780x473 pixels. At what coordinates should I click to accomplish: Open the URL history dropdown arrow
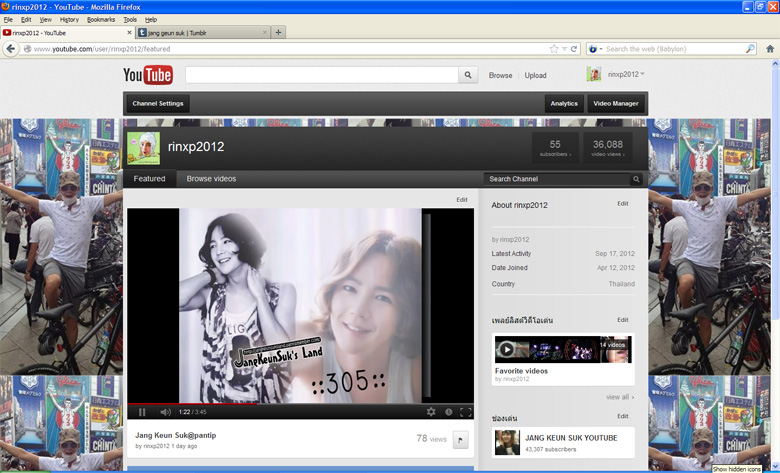pos(565,49)
